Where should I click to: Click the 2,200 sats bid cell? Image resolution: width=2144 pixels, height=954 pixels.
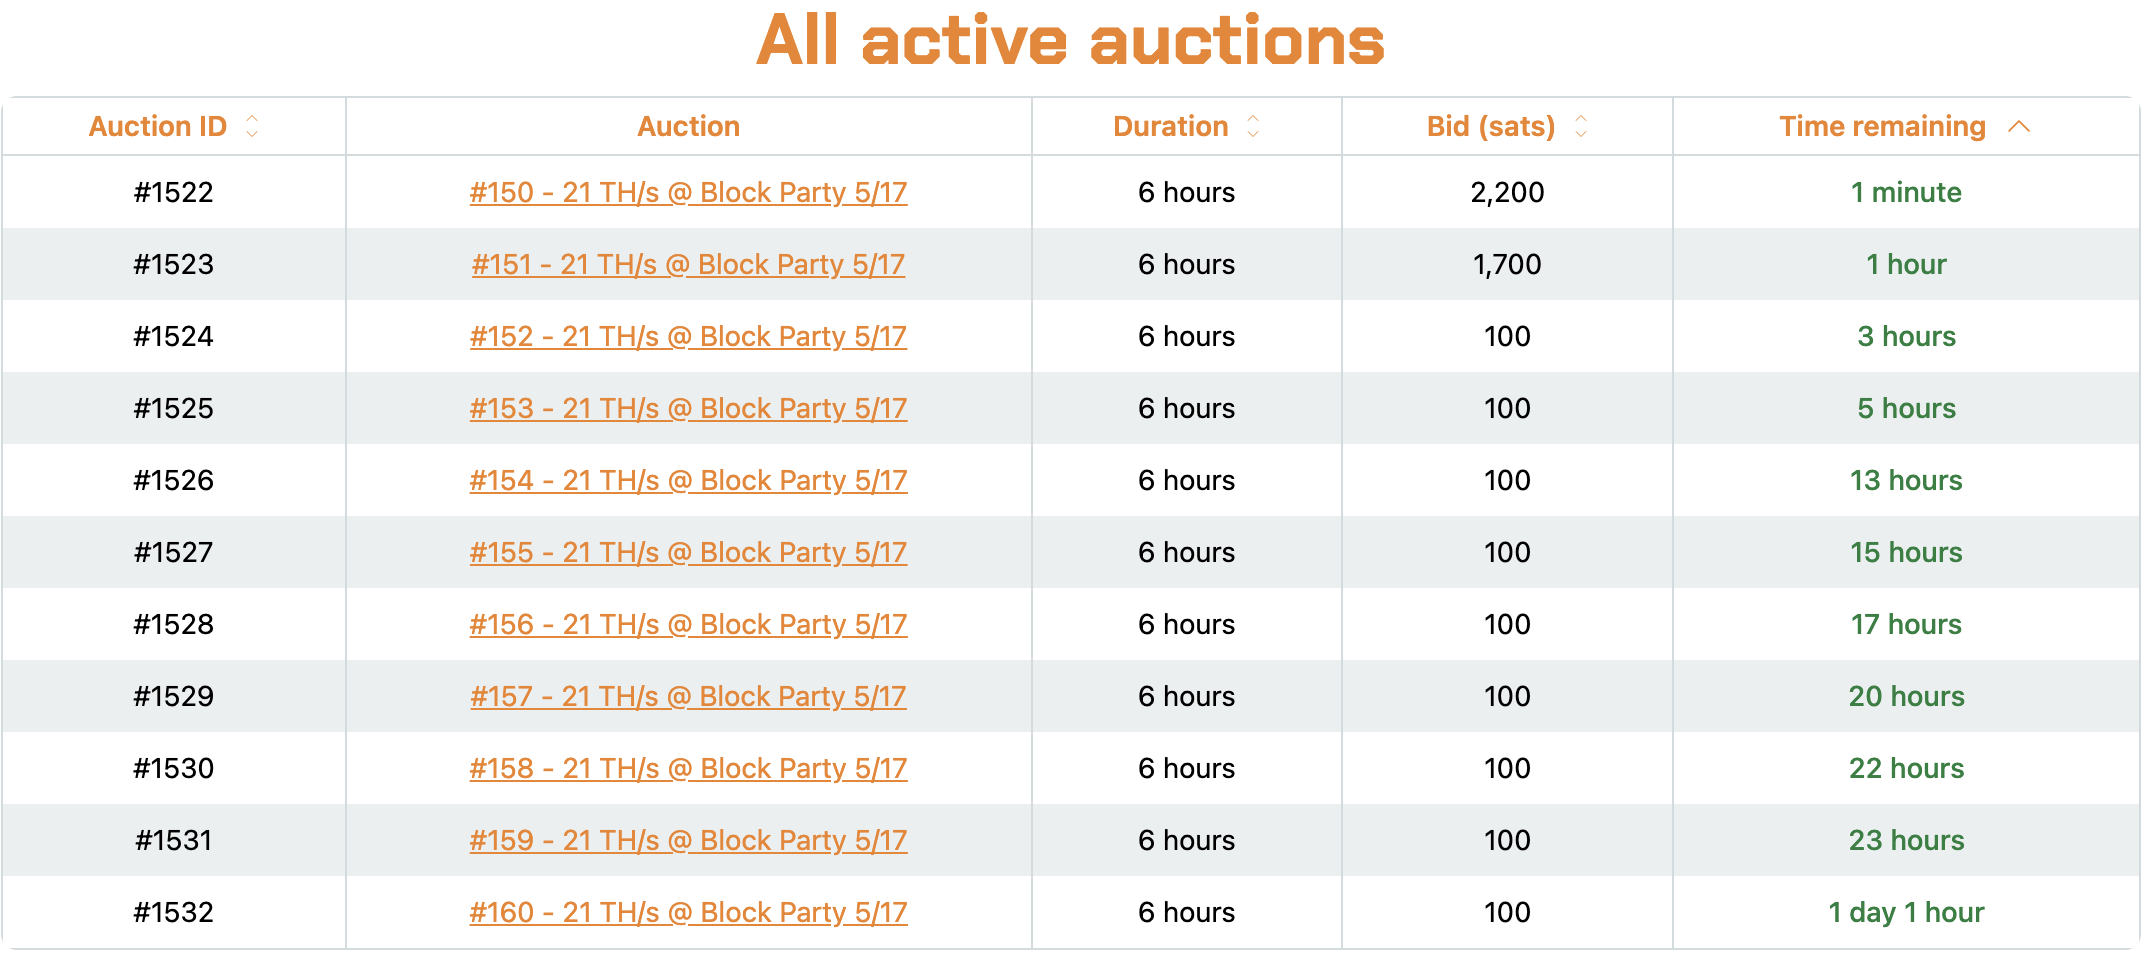1507,192
